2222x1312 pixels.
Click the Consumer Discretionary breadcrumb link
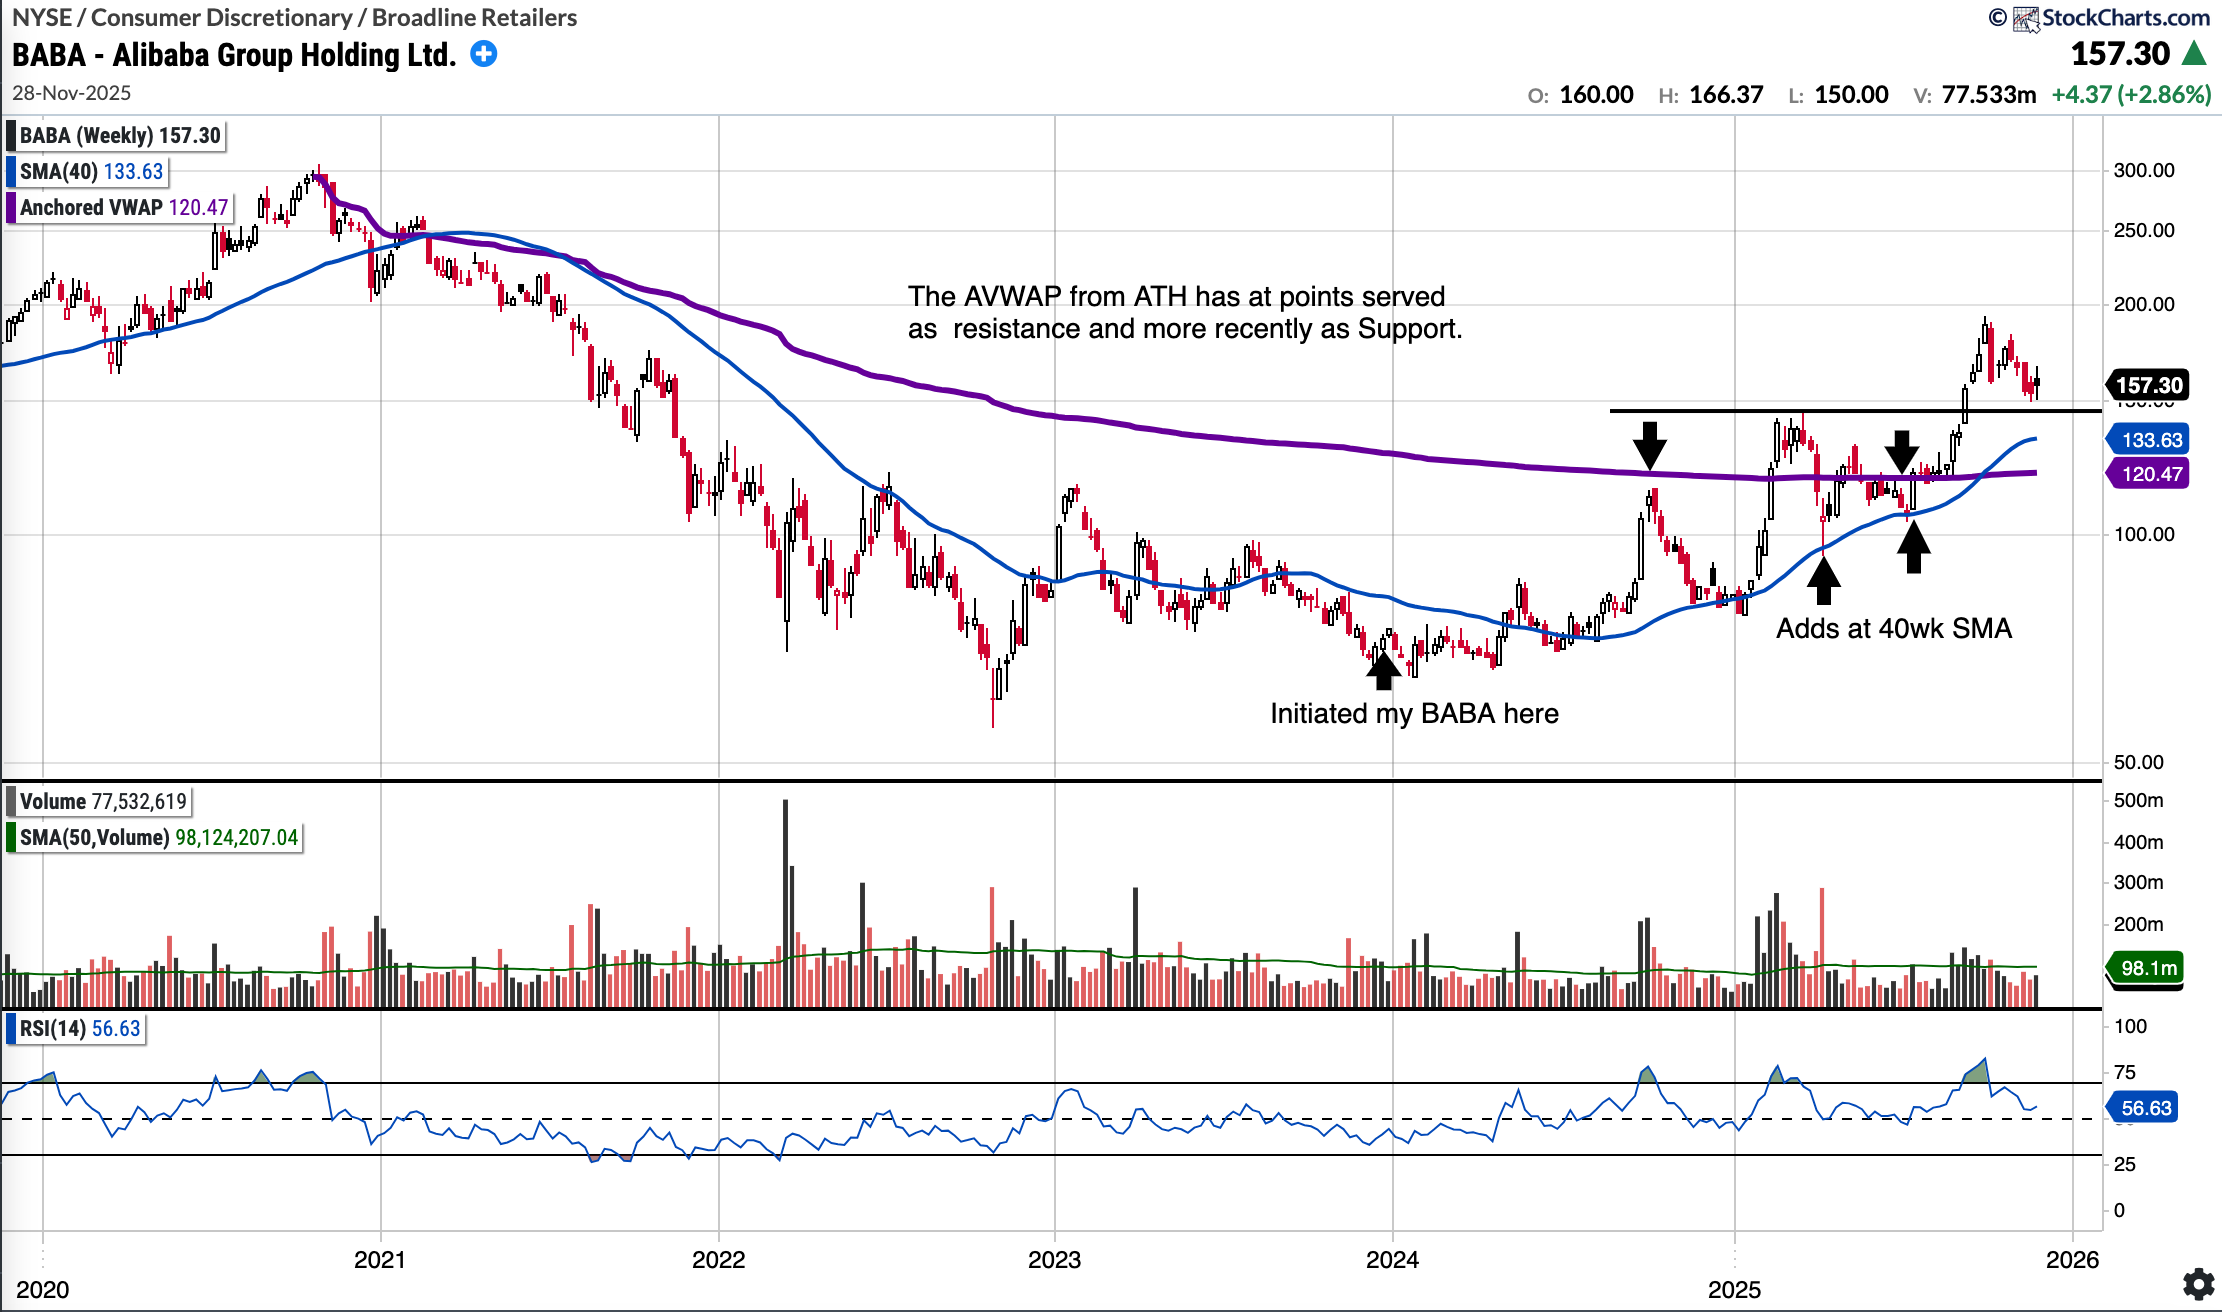[221, 18]
